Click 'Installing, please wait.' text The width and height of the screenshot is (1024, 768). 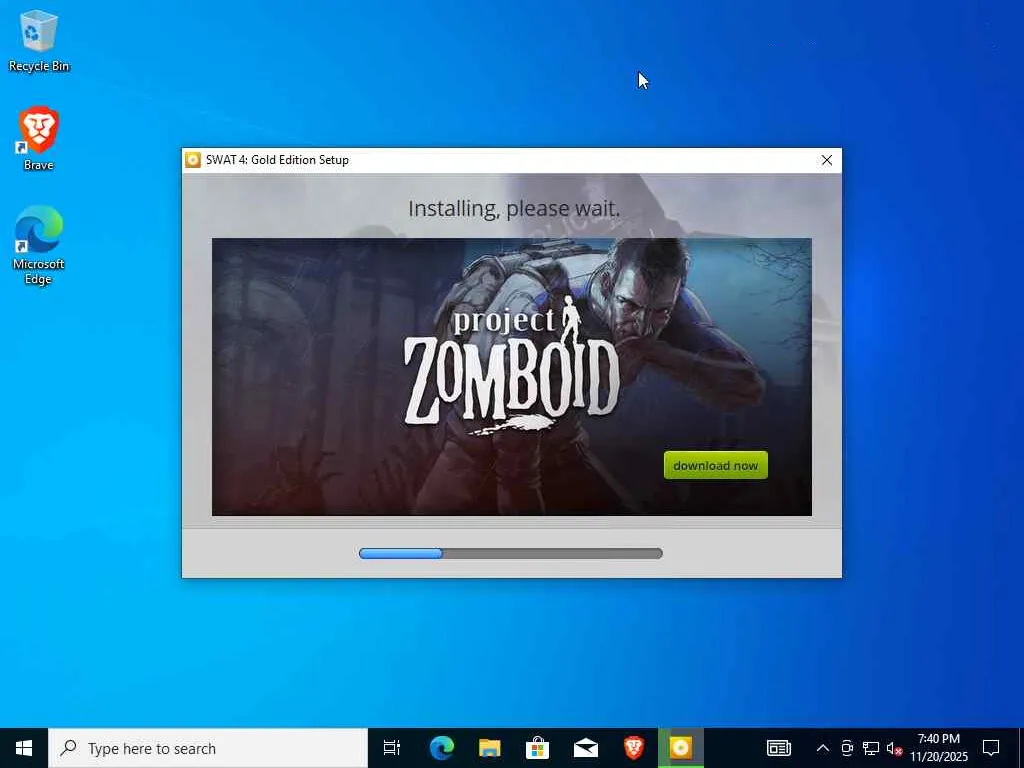point(514,208)
